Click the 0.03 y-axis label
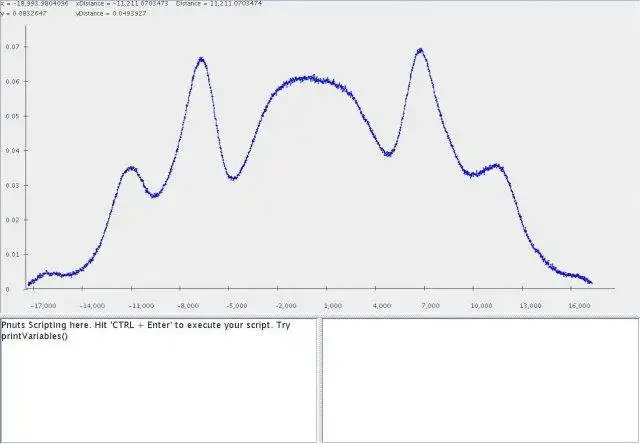The width and height of the screenshot is (640, 444). coord(12,185)
